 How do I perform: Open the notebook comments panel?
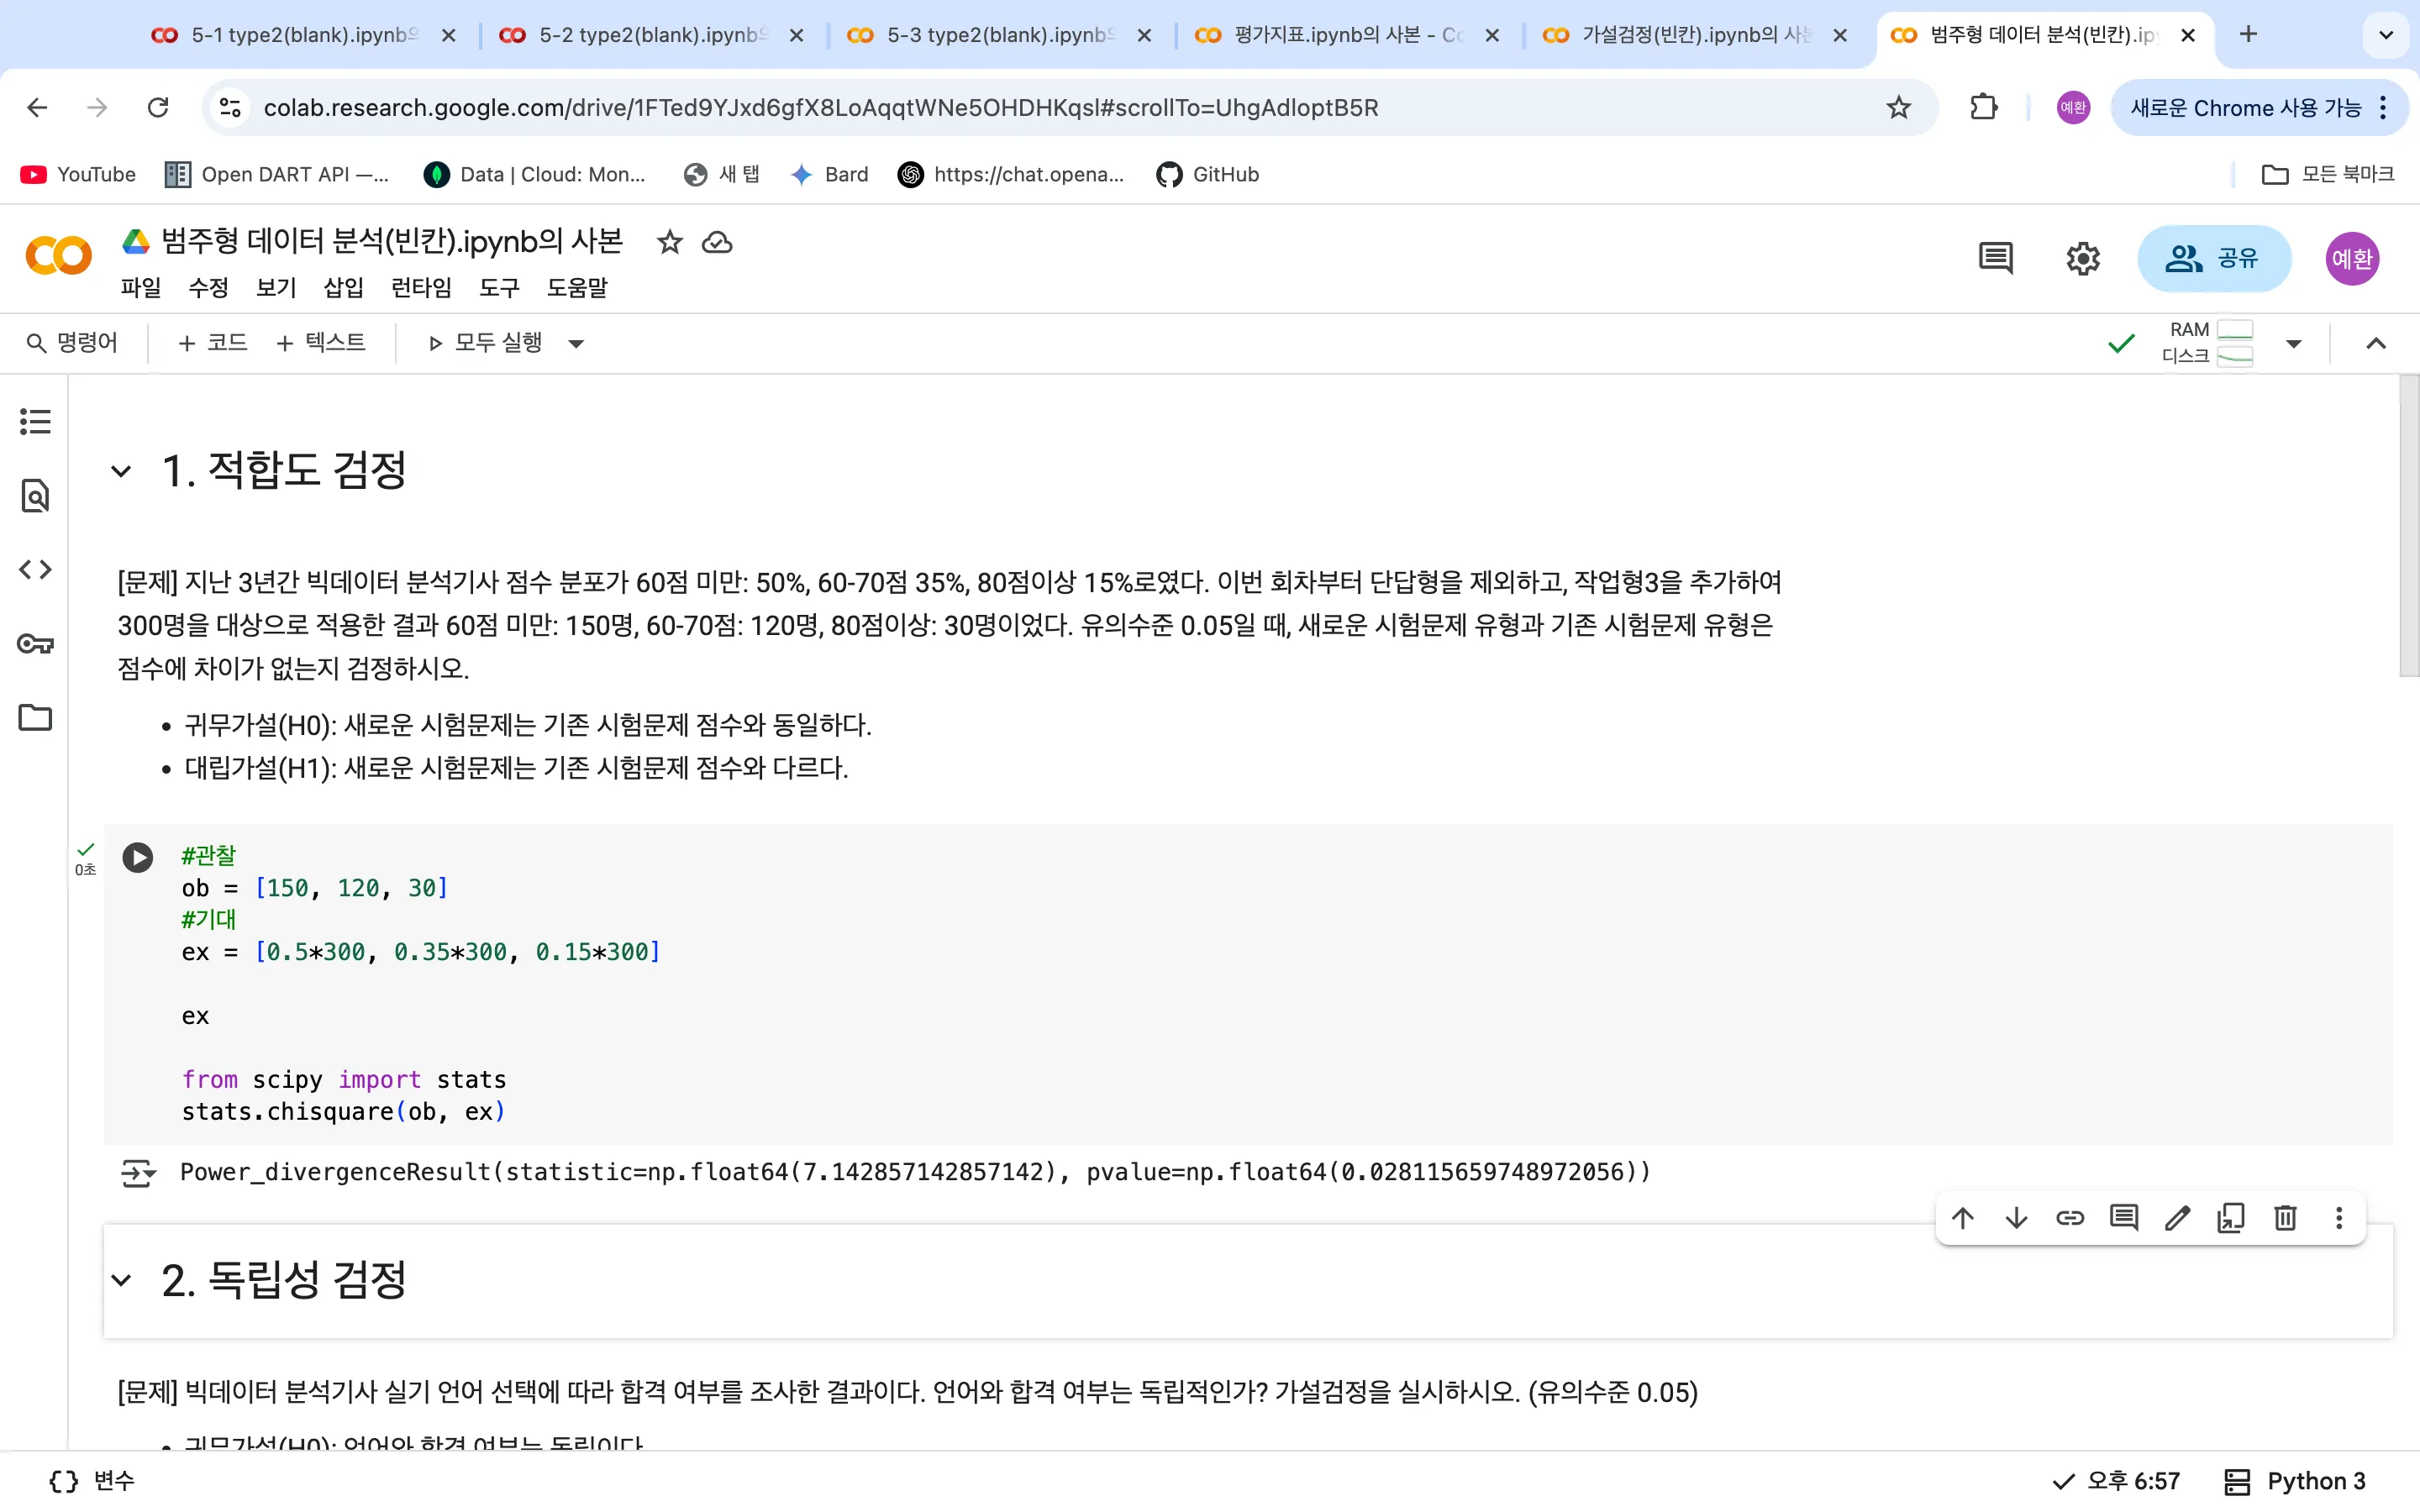(1995, 258)
